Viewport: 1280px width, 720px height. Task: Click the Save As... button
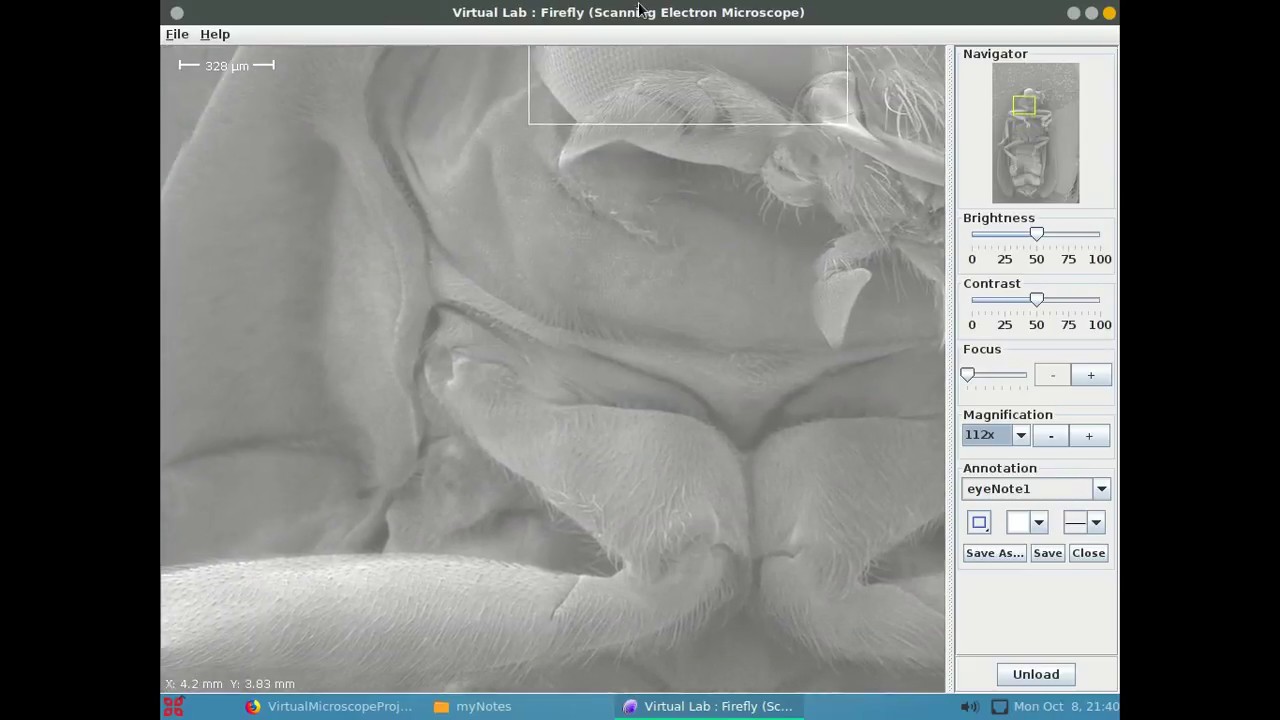(995, 553)
